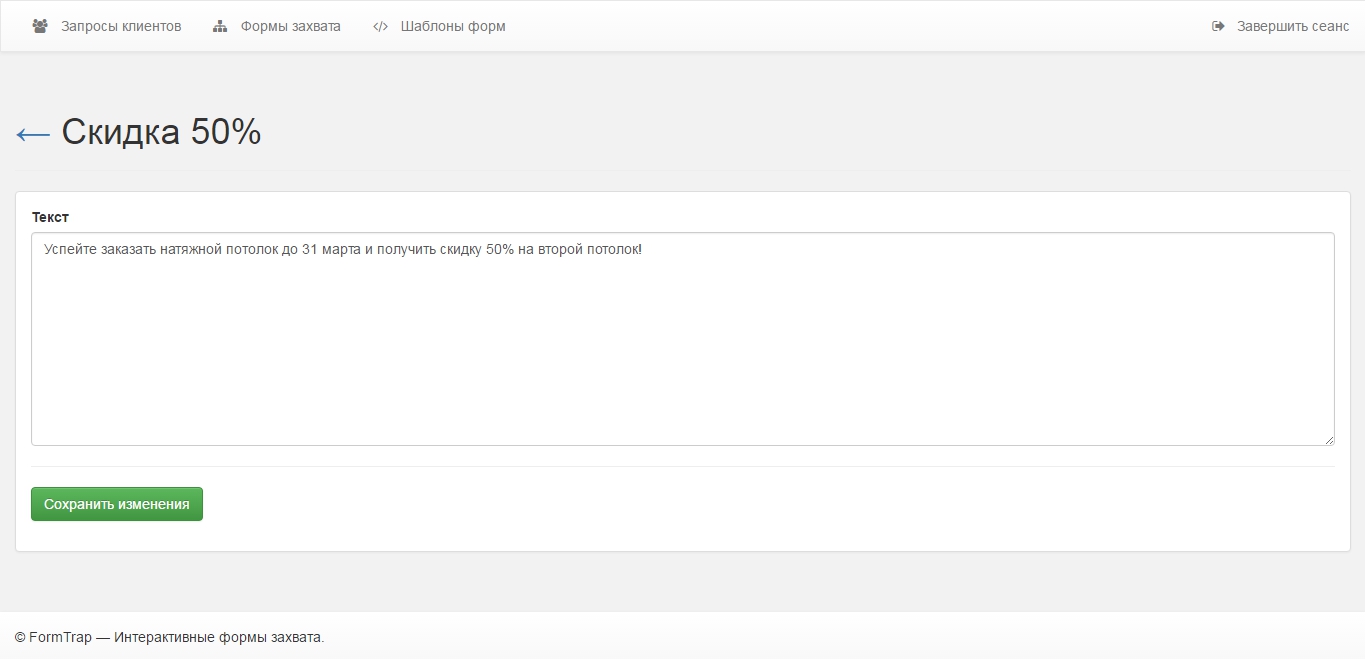Click the sign-out icon beside Завершить сеанс

coord(1218,26)
